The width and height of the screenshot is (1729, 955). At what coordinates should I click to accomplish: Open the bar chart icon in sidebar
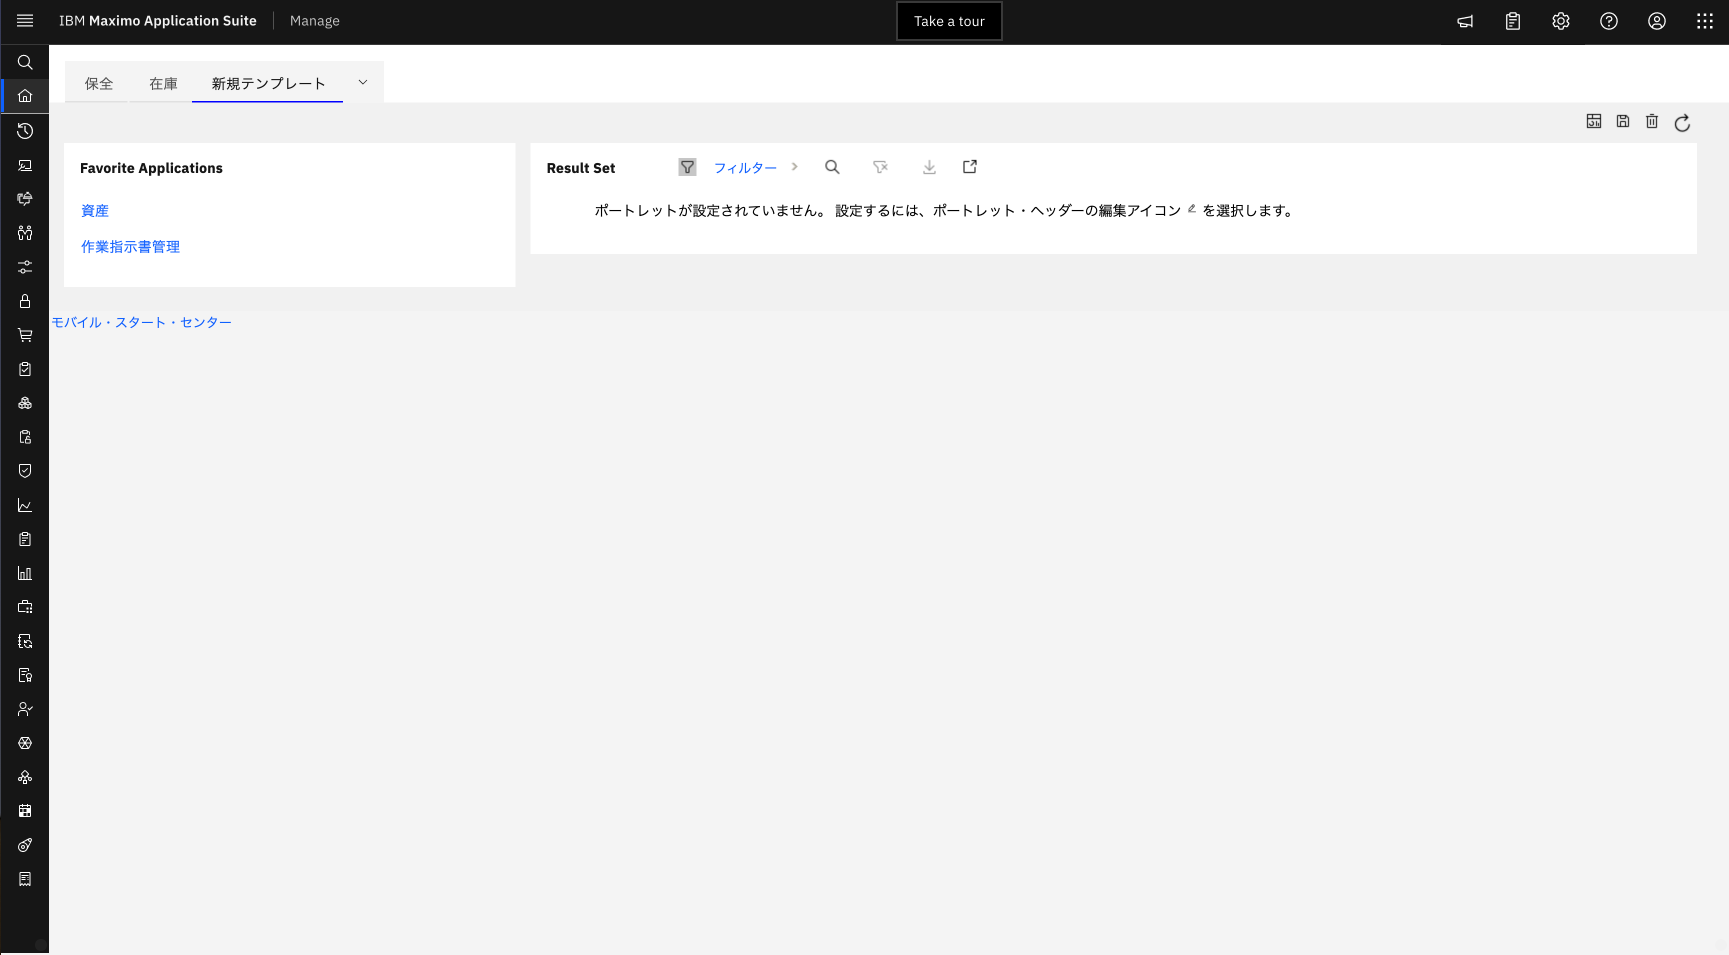25,573
